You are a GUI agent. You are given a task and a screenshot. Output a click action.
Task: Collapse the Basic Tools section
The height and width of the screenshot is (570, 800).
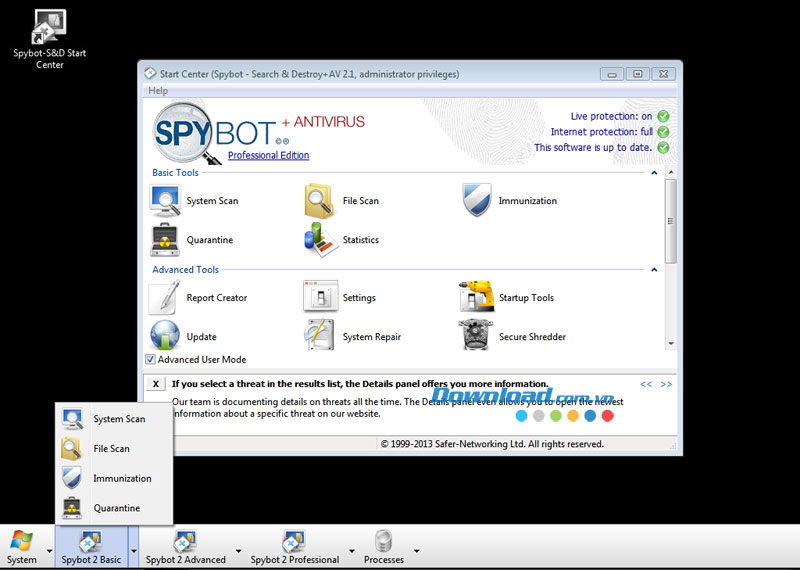(655, 173)
